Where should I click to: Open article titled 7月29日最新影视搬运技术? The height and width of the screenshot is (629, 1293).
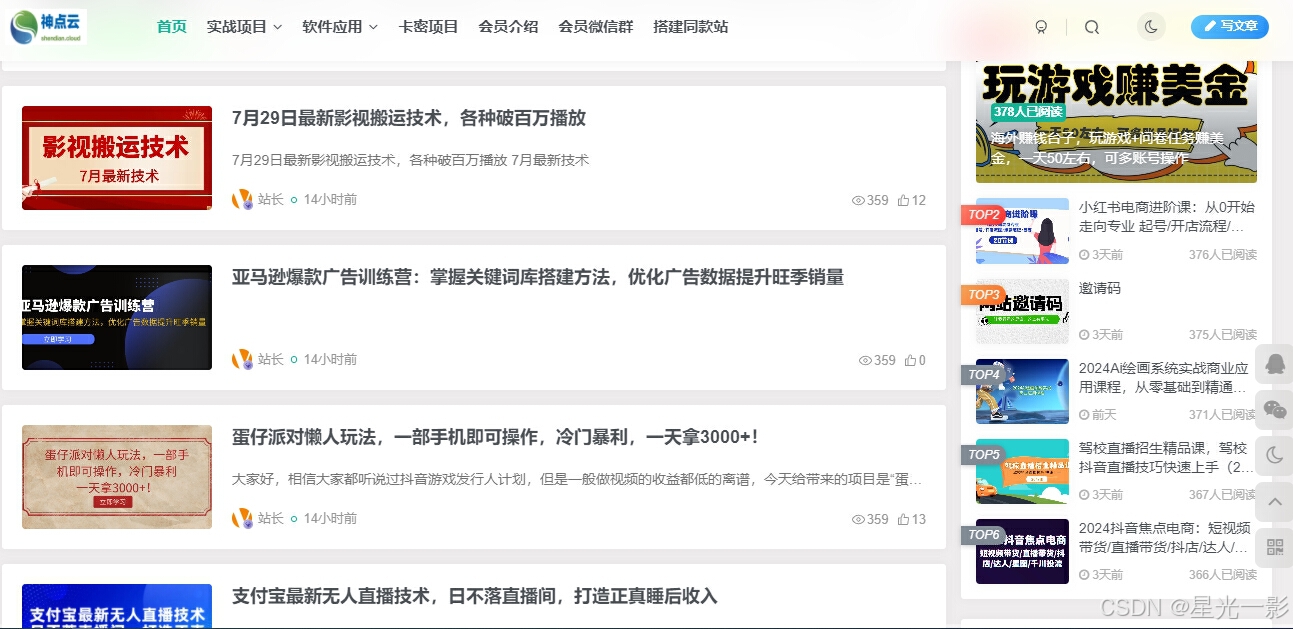409,118
